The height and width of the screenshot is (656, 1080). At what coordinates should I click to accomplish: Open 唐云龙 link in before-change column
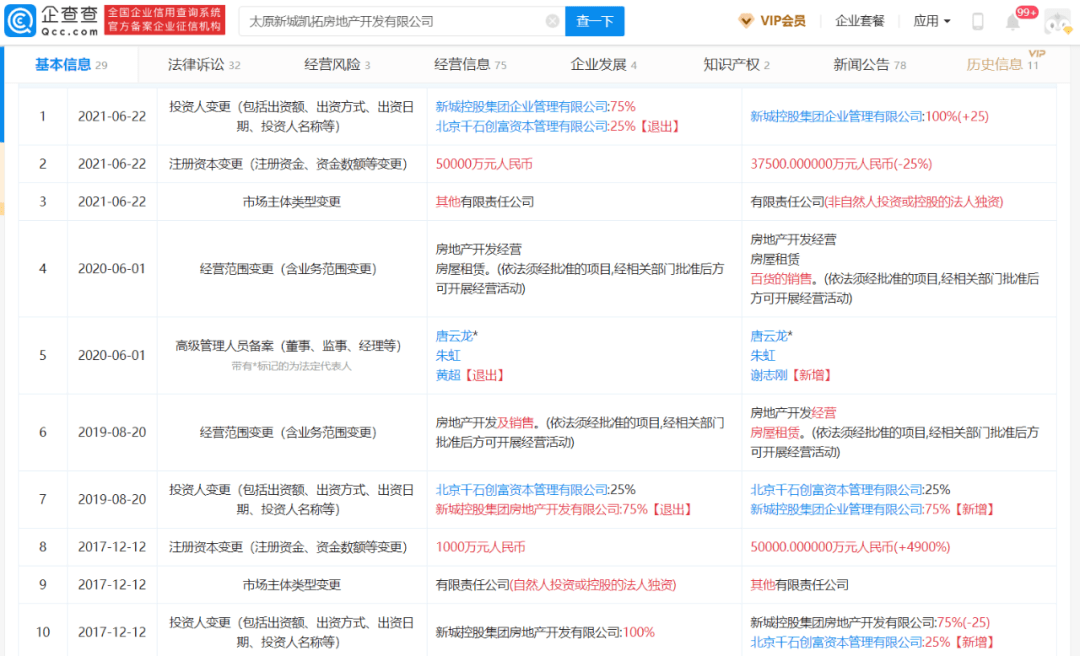tap(454, 336)
